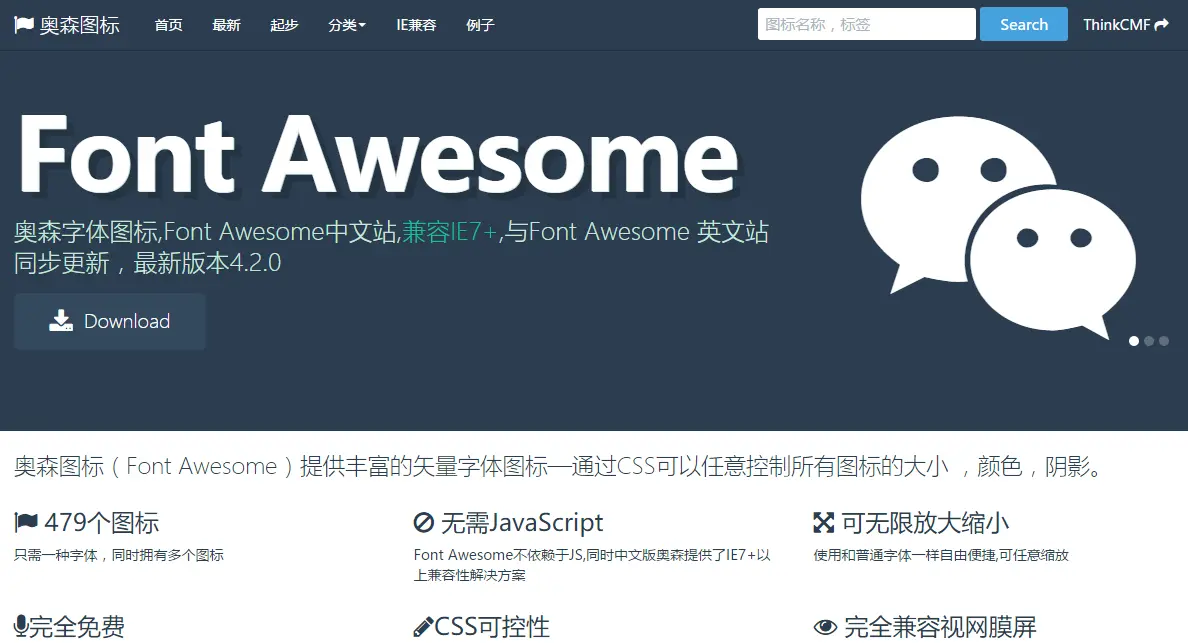Click the blue Search button

pyautogui.click(x=1024, y=24)
